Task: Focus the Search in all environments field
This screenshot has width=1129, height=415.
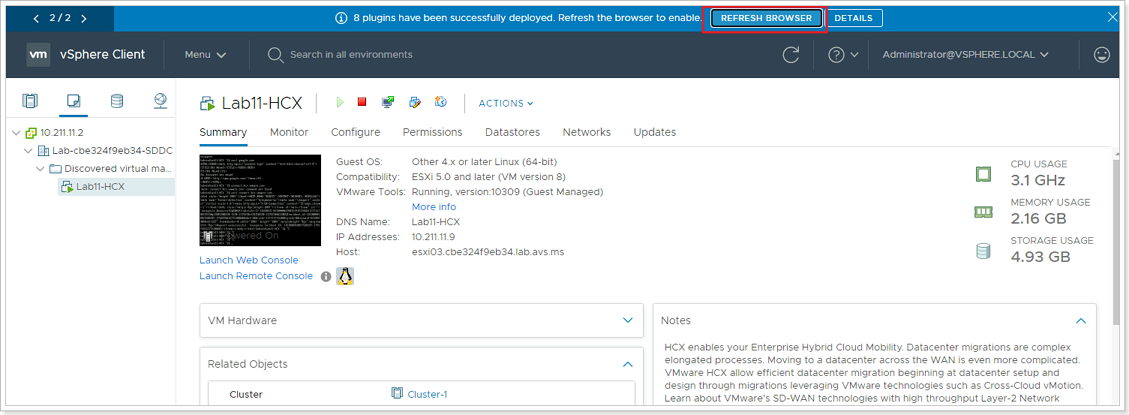Action: 351,55
